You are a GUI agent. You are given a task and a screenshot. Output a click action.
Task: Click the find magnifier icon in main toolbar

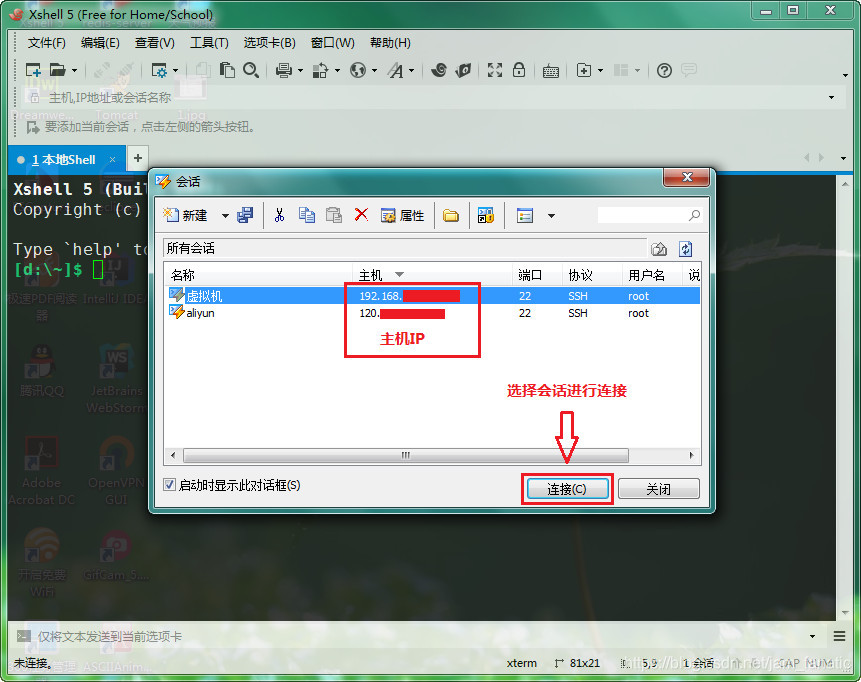(x=251, y=70)
